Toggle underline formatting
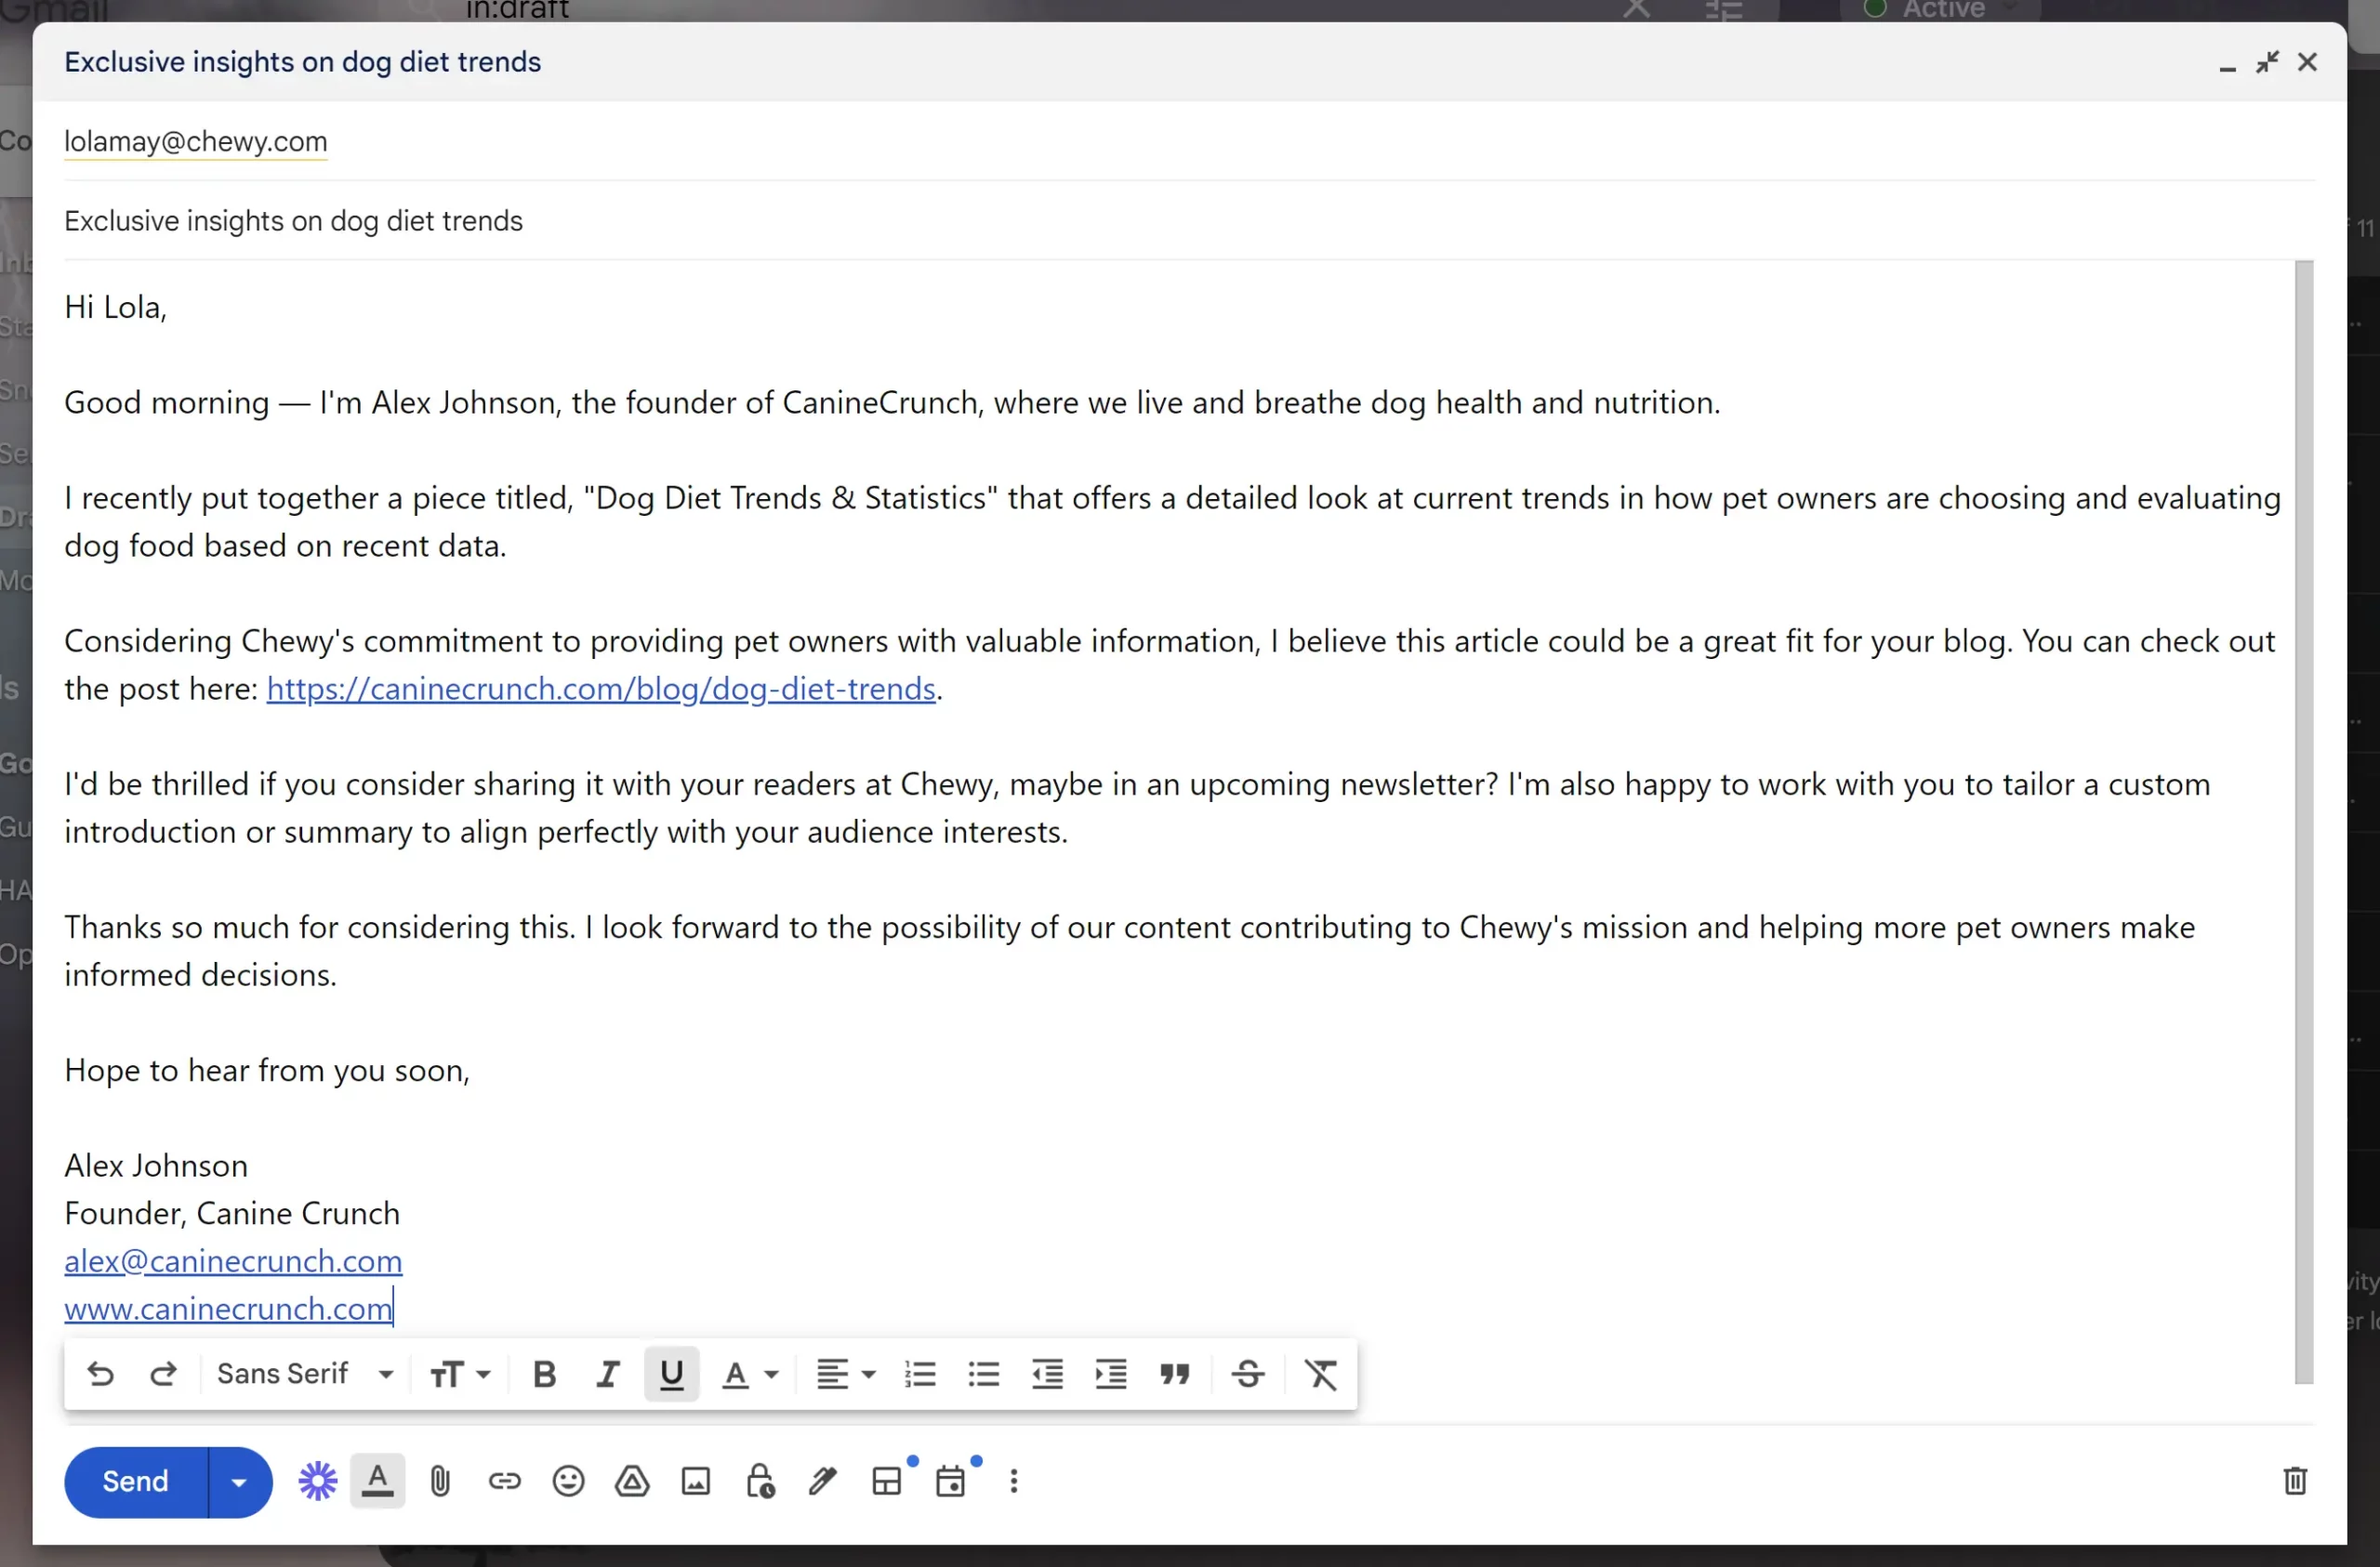Screen dimensions: 2380x1567 (671, 1374)
